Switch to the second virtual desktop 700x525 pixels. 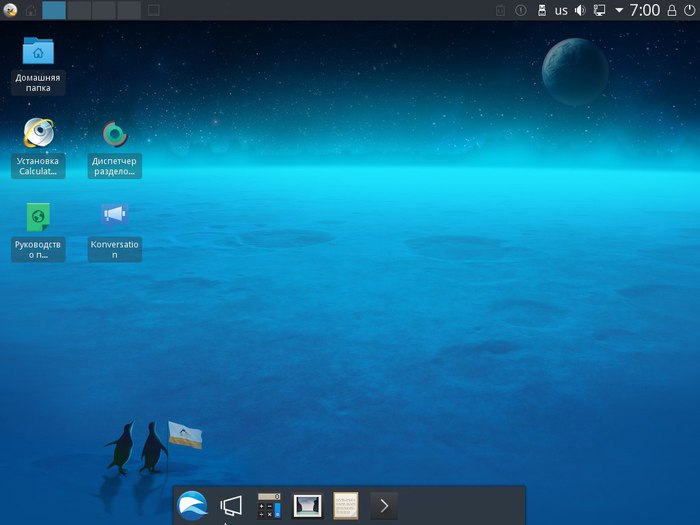[78, 10]
